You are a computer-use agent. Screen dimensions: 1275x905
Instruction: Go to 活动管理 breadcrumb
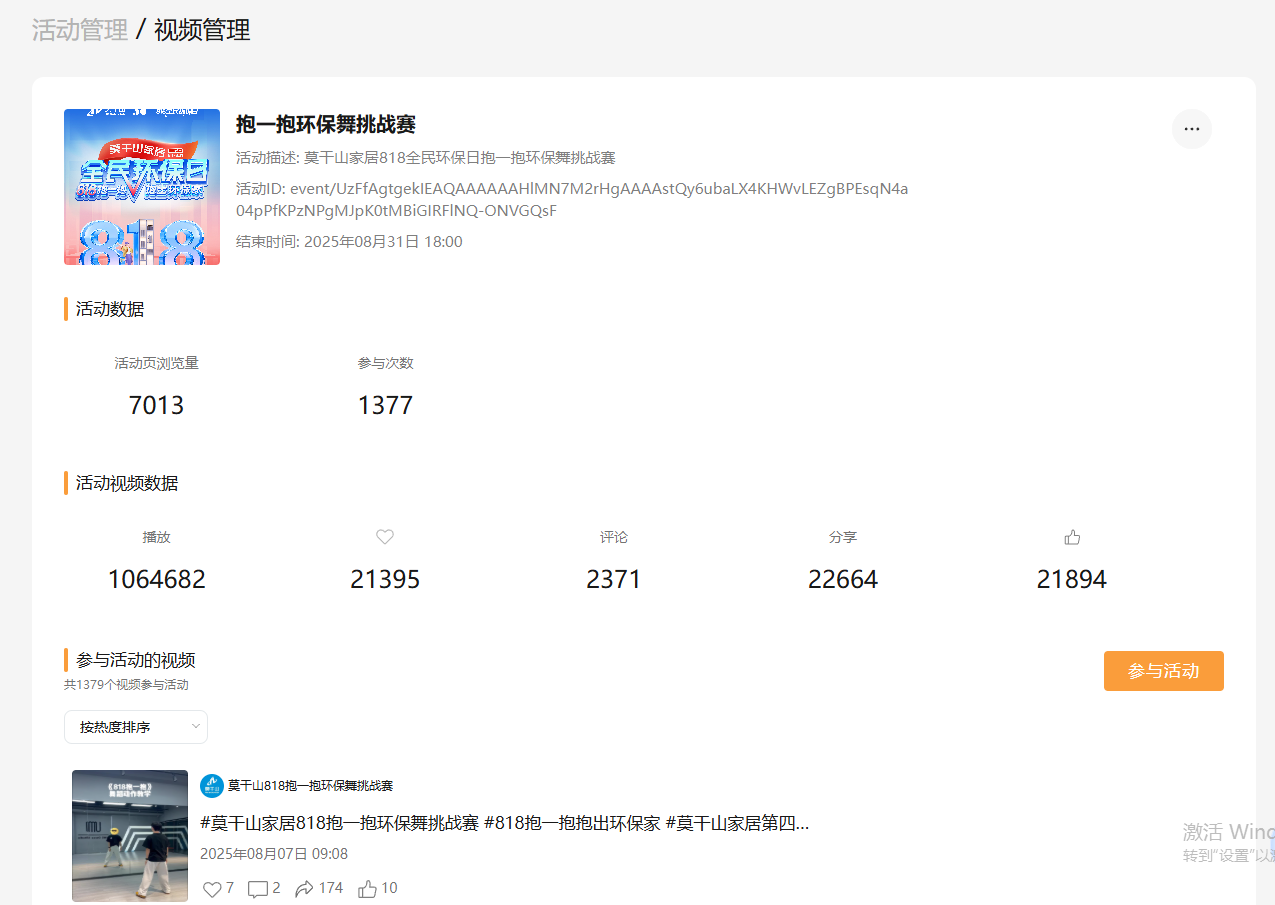80,30
